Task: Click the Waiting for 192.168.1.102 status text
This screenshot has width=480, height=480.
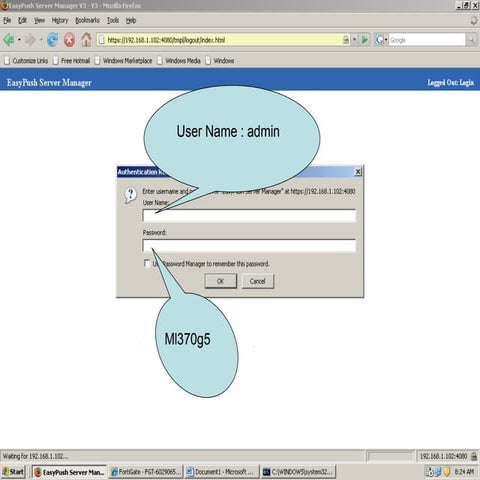Action: tap(36, 456)
